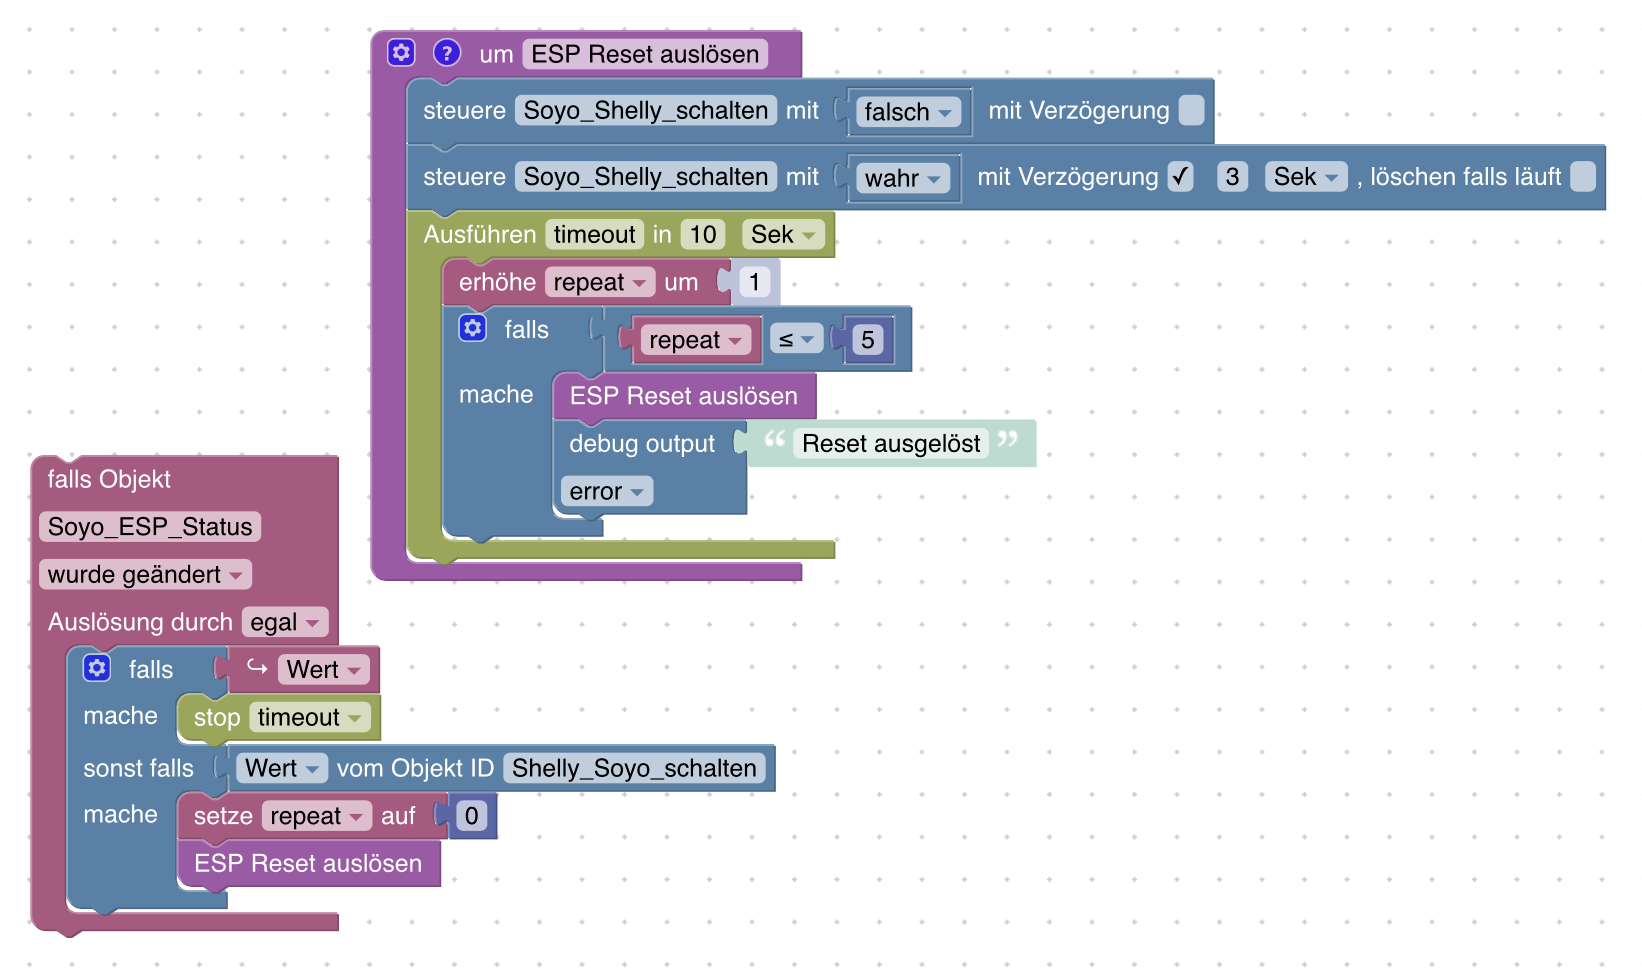Select the 'Shelly_Soyo_schalten' object ID field
This screenshot has height=972, width=1642.
634,769
